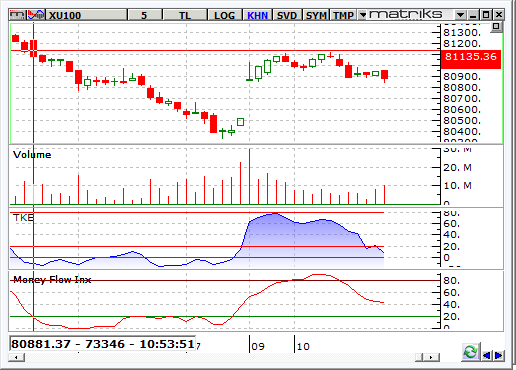Viewport: 516px width, 370px height.
Task: Open the dropdown arrow right of matriks logo
Action: (460, 15)
